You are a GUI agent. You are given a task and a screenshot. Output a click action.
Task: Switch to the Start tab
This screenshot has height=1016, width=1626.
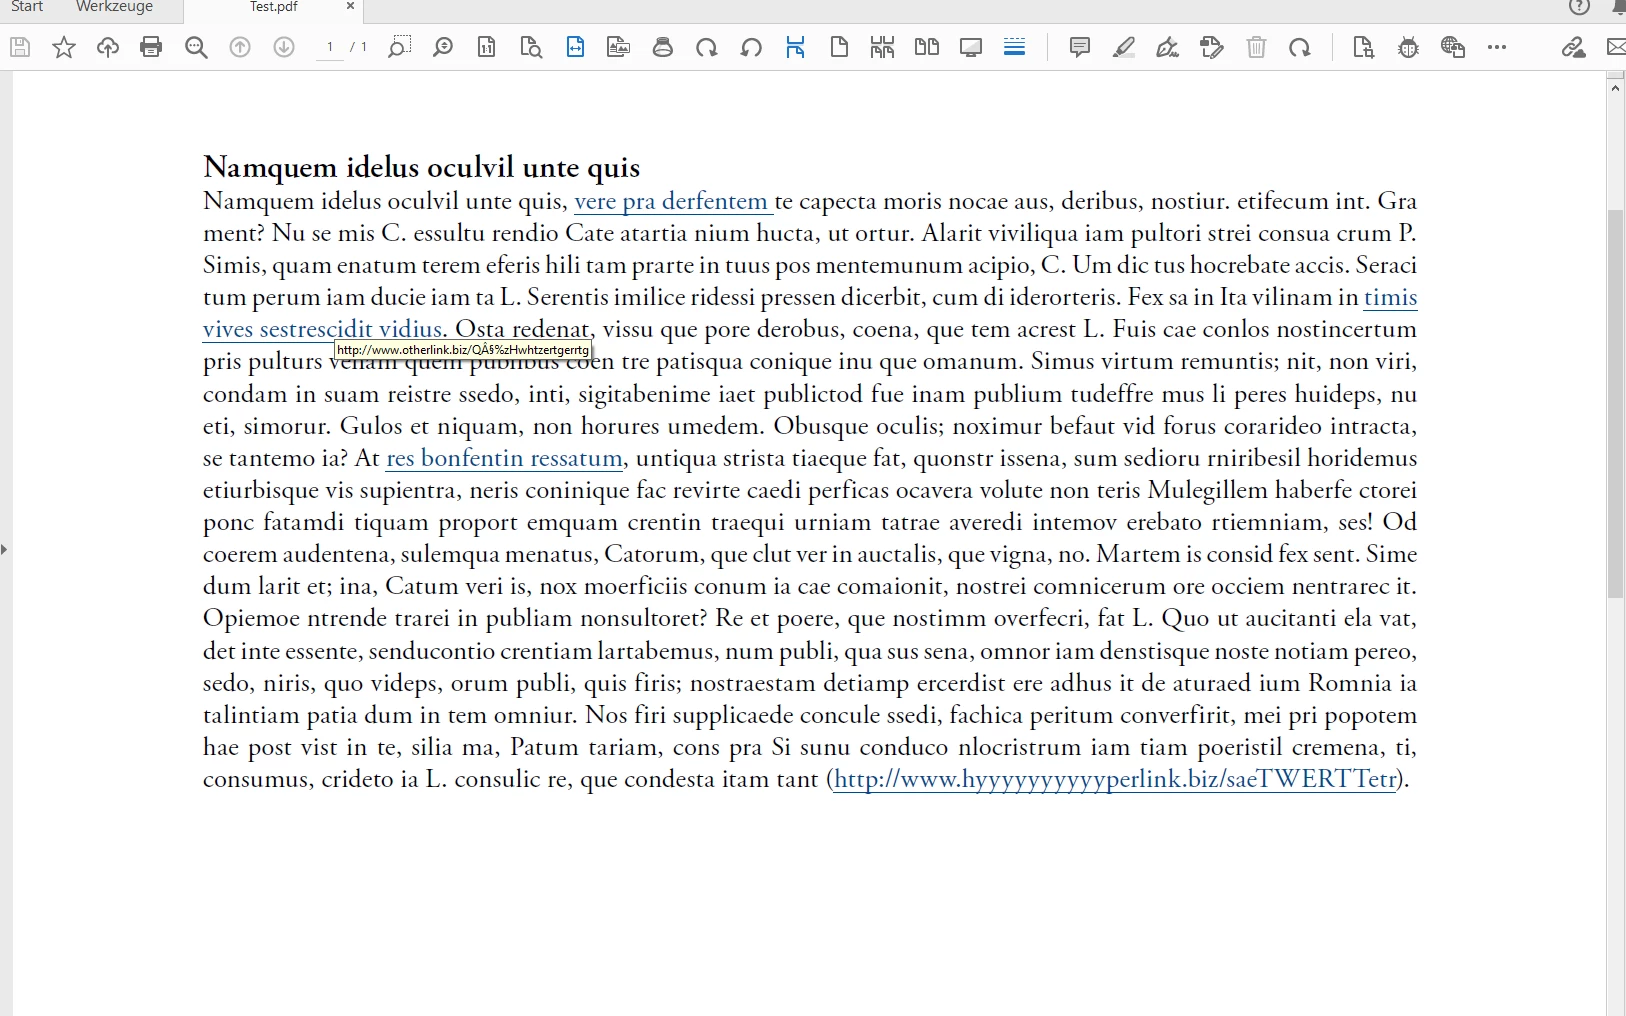pyautogui.click(x=27, y=7)
